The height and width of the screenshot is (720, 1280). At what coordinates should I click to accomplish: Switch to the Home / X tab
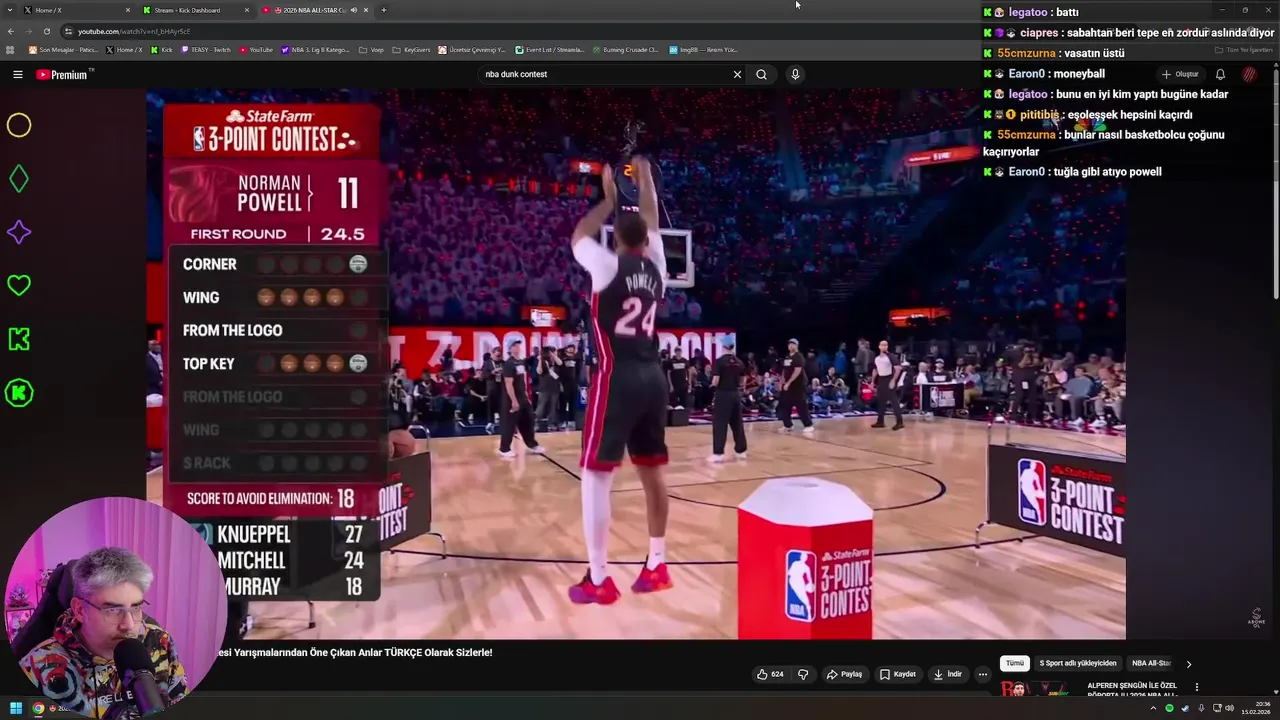(75, 10)
